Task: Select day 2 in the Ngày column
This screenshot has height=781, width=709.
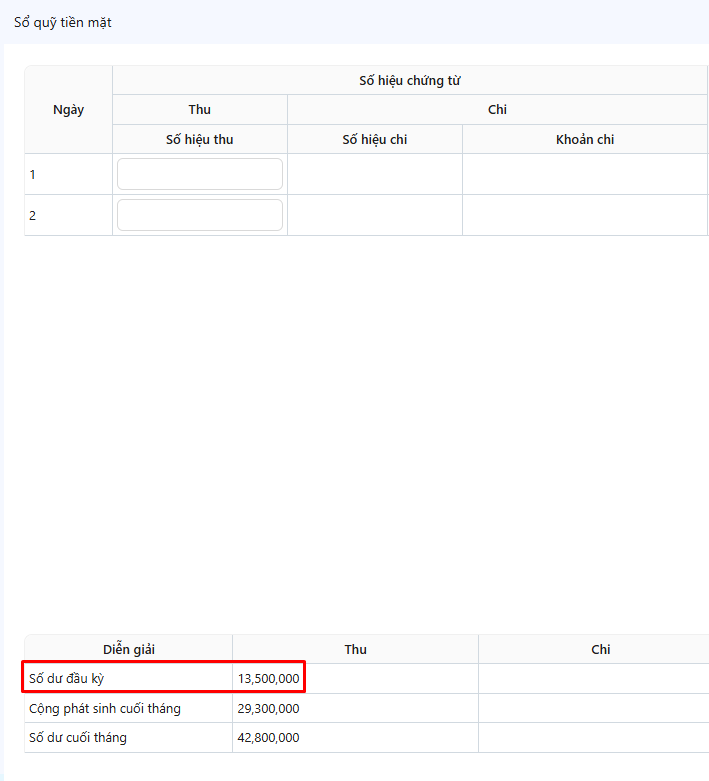Action: (x=33, y=216)
